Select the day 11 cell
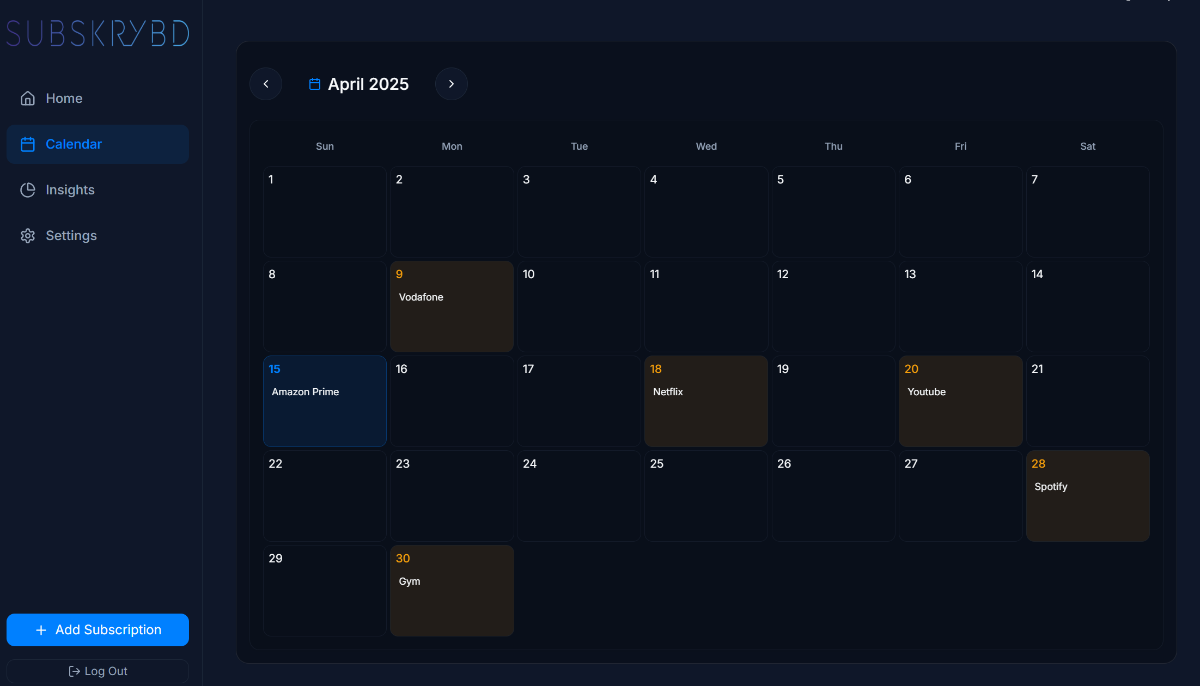Image resolution: width=1200 pixels, height=686 pixels. 706,307
